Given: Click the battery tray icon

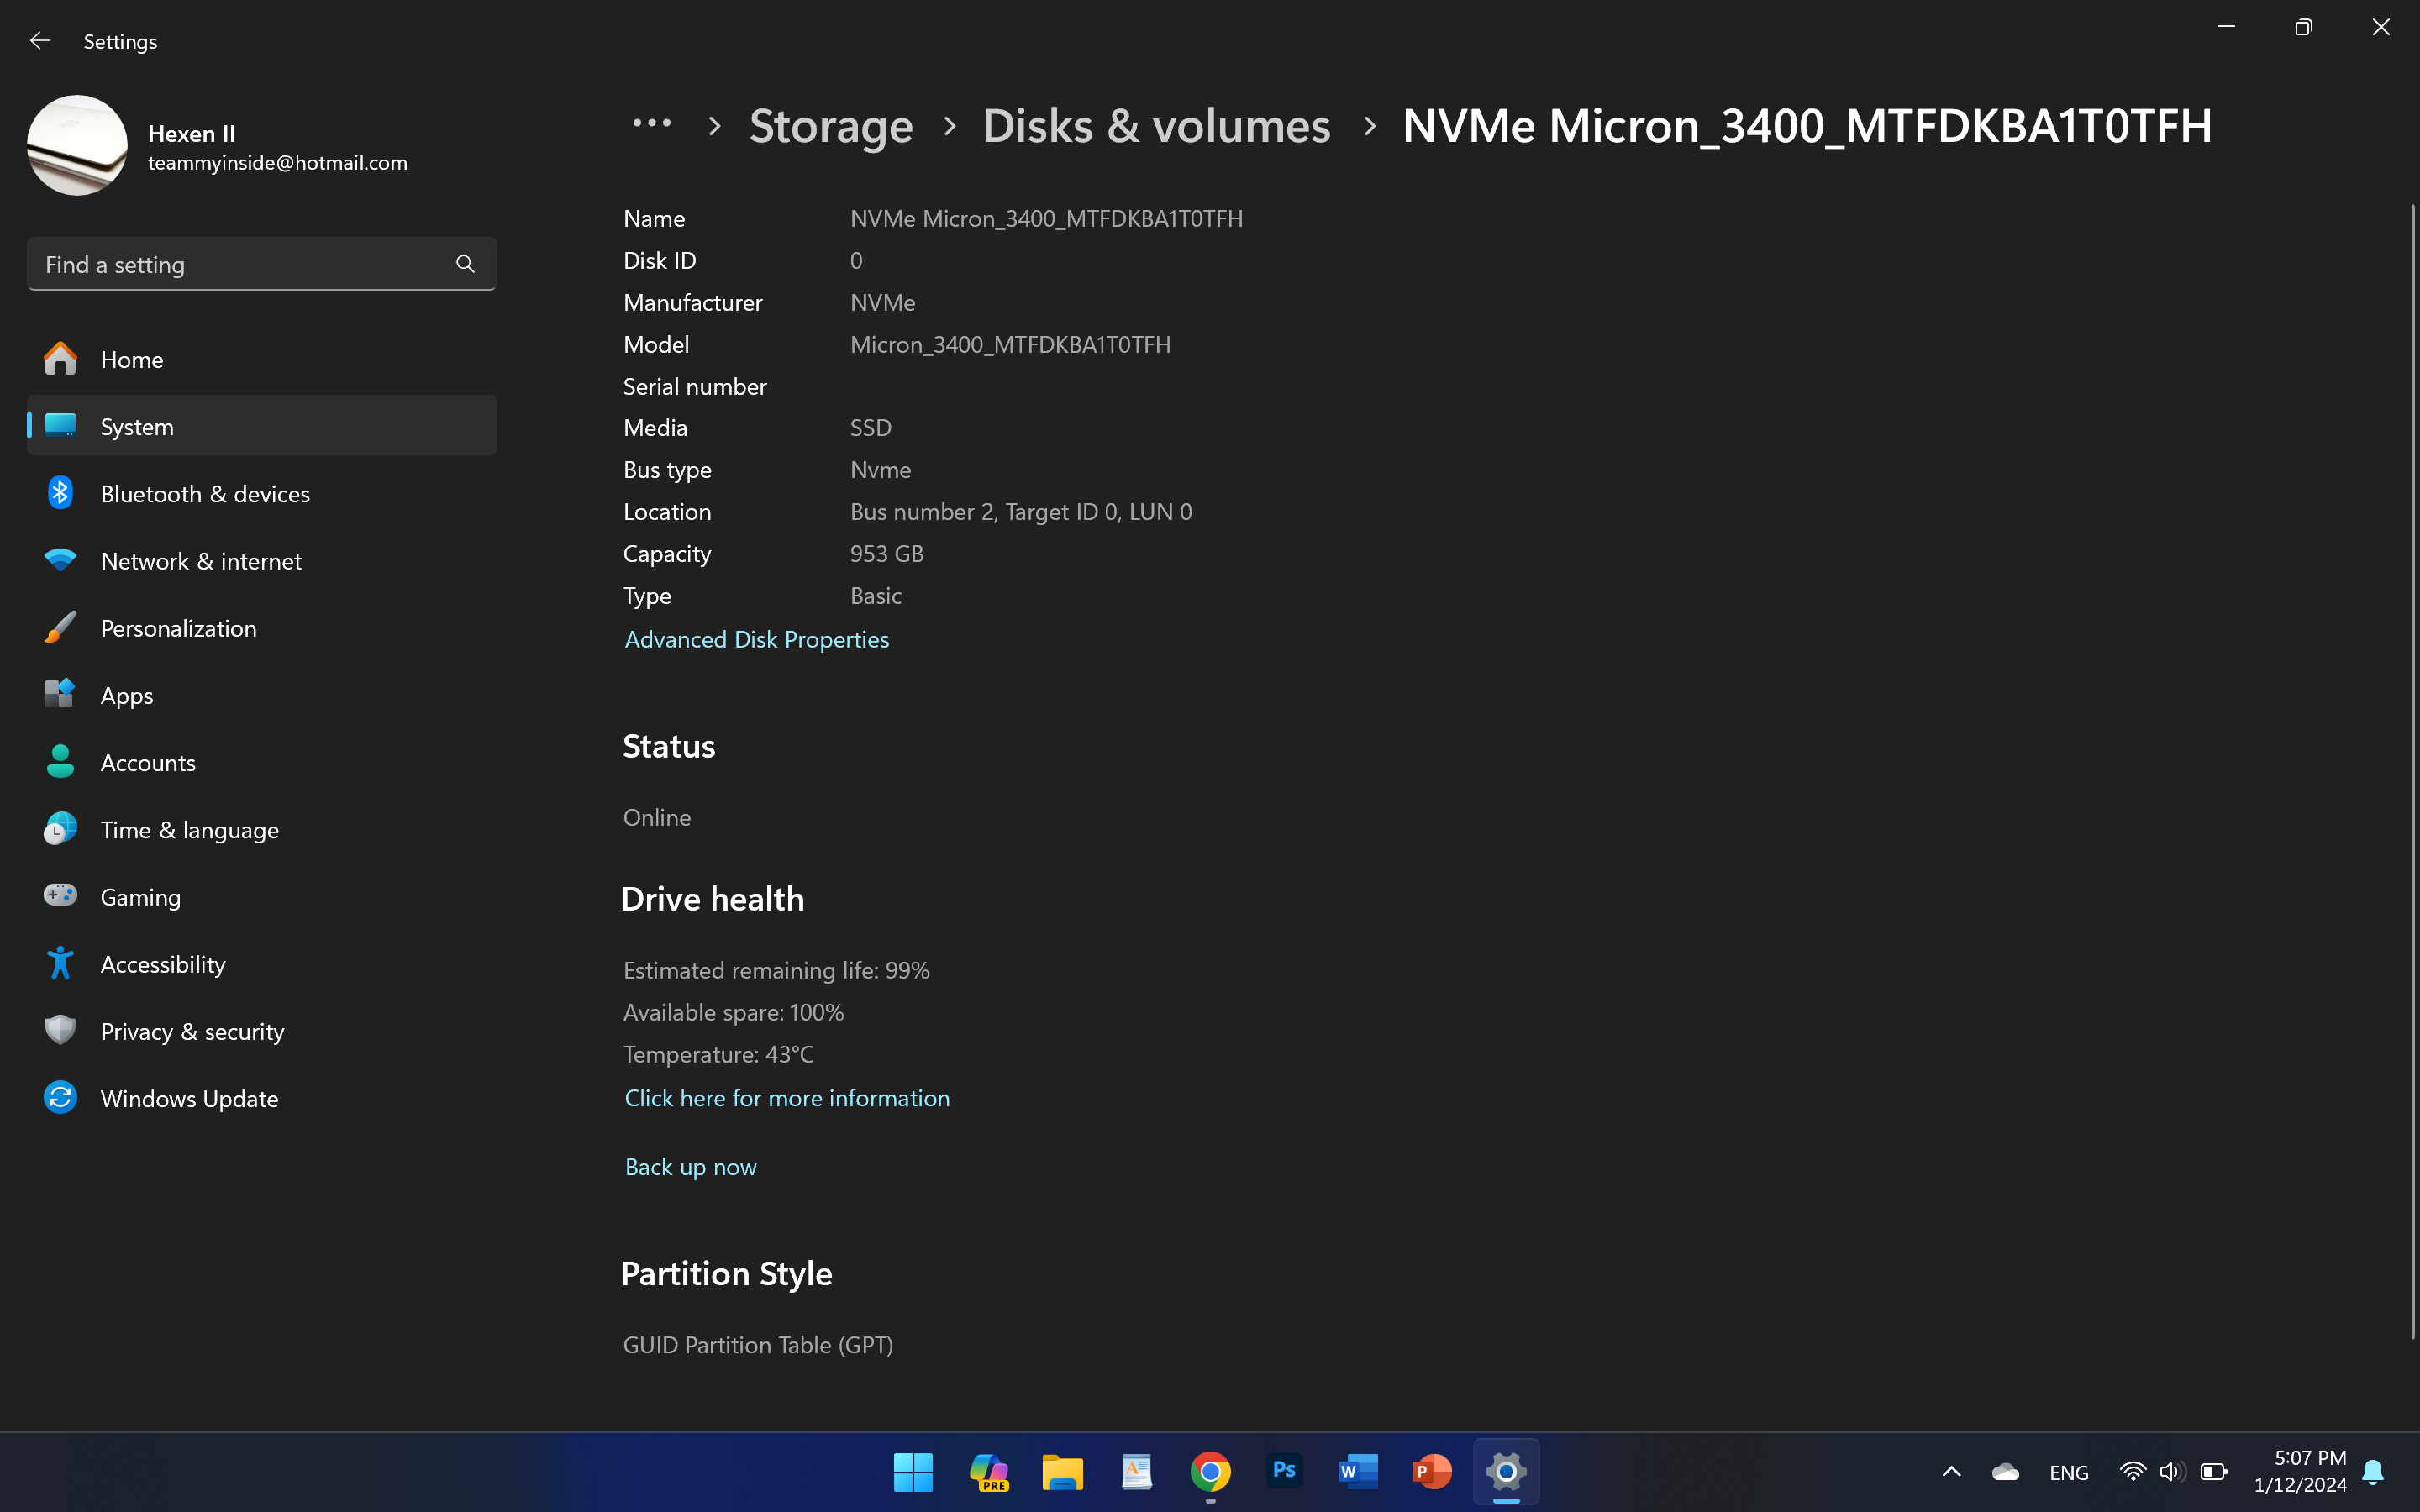Looking at the screenshot, I should coord(2214,1472).
